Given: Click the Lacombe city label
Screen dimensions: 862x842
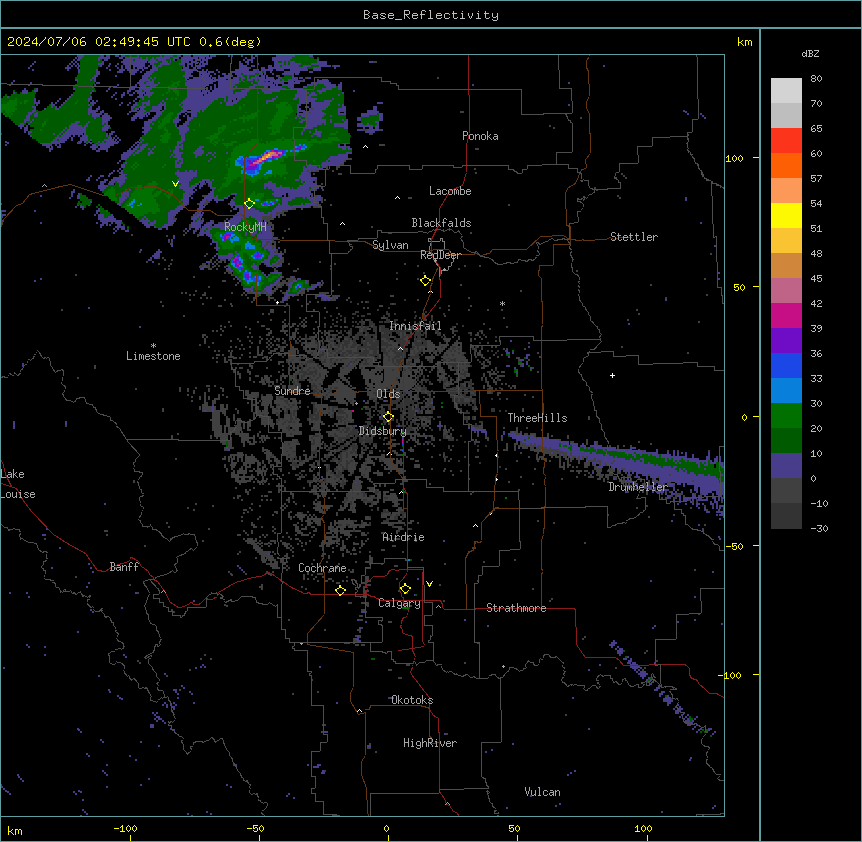Looking at the screenshot, I should click(450, 191).
